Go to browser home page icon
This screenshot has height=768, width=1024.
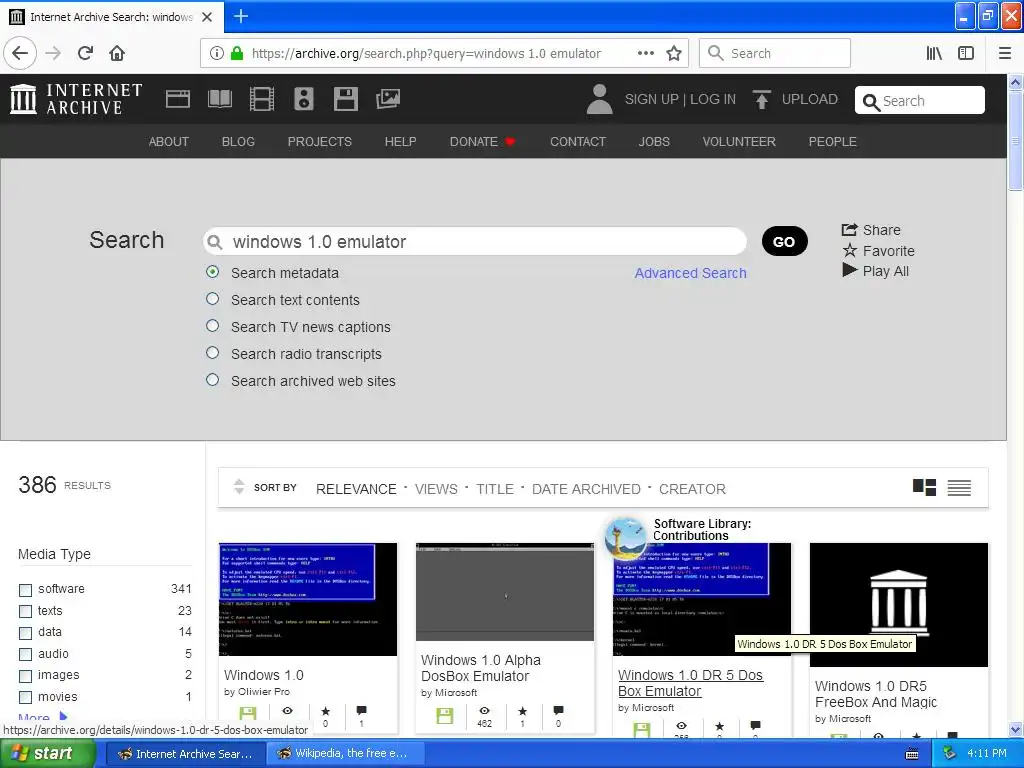click(x=117, y=53)
